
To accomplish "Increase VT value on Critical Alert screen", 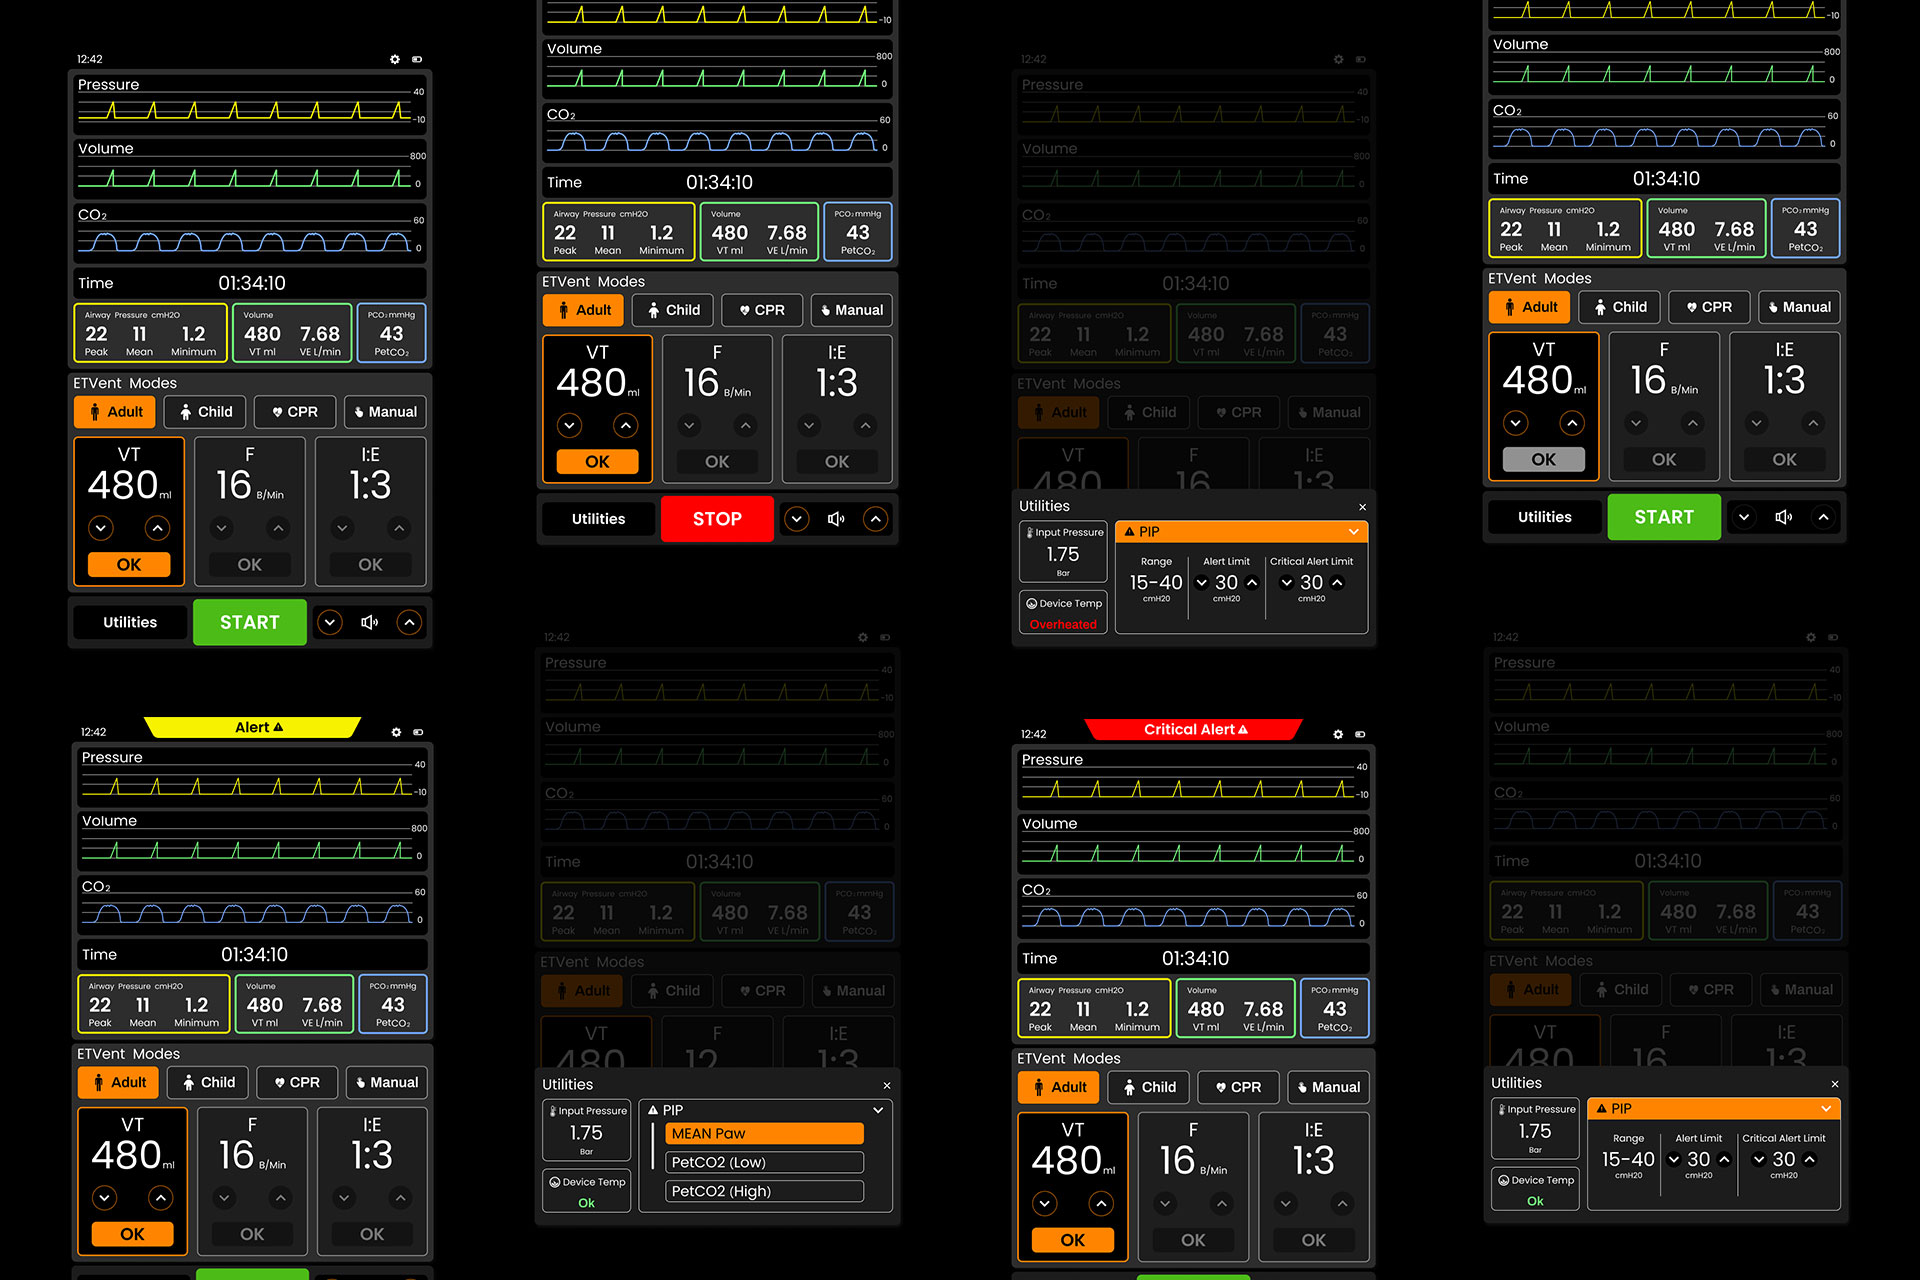I will click(1101, 1203).
